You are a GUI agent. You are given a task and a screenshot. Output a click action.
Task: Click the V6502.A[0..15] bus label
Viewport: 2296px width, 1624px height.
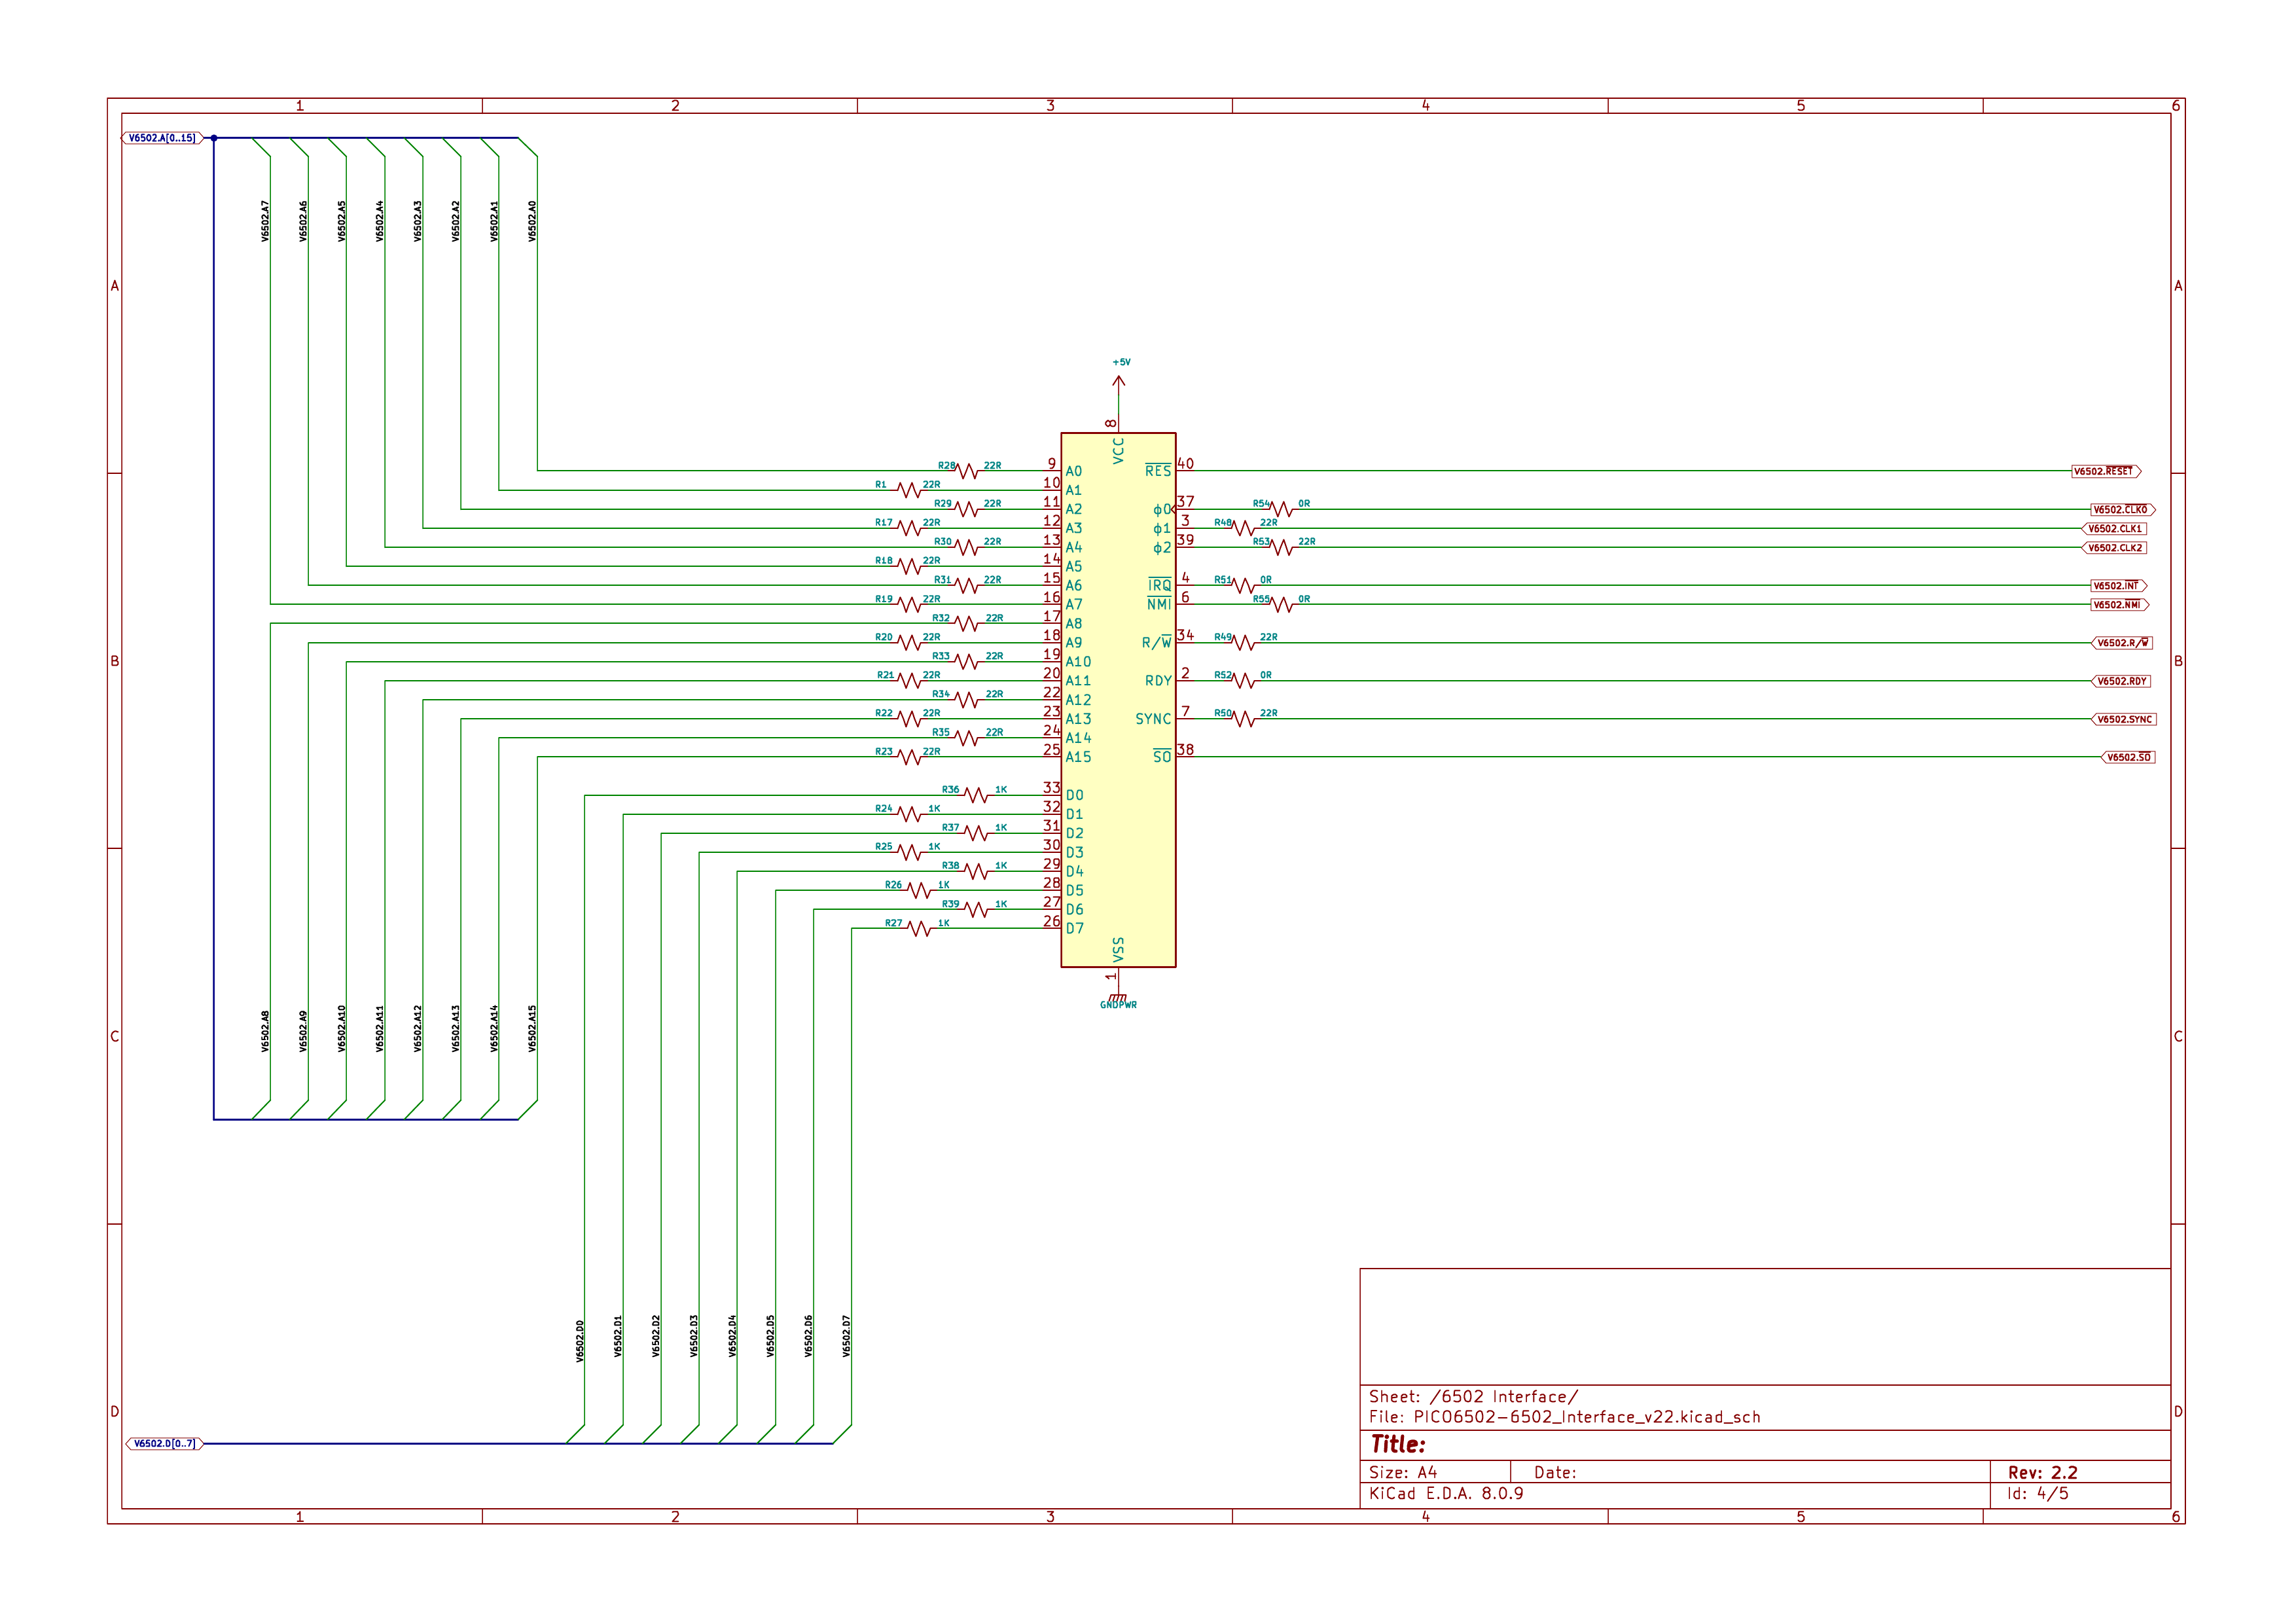pos(163,137)
